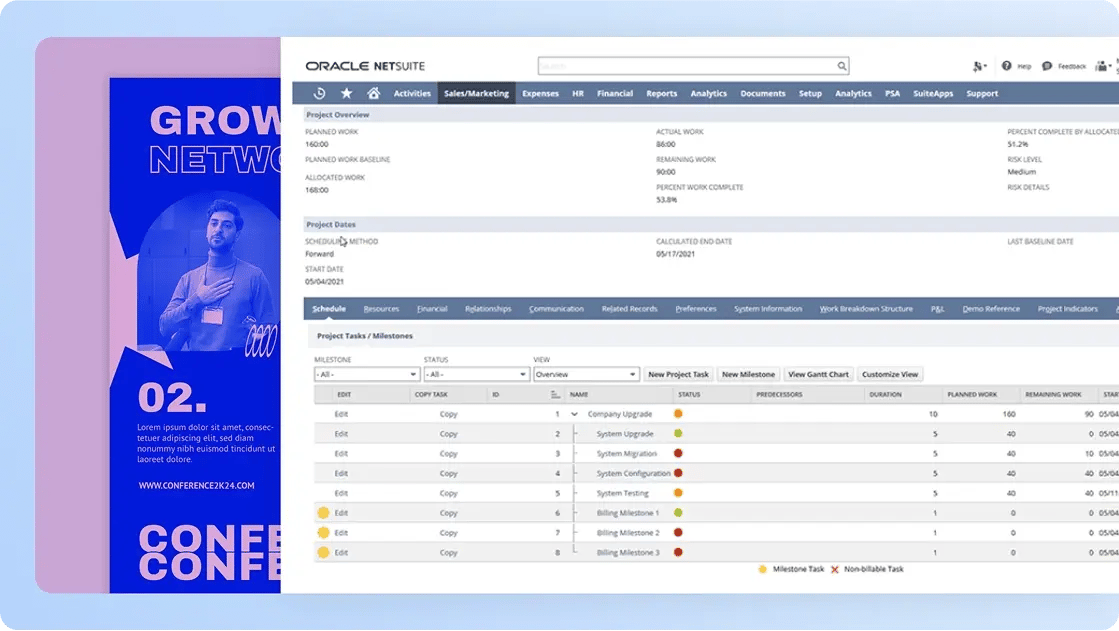Click the Feedback speech bubble icon
This screenshot has height=631, width=1119.
1046,66
